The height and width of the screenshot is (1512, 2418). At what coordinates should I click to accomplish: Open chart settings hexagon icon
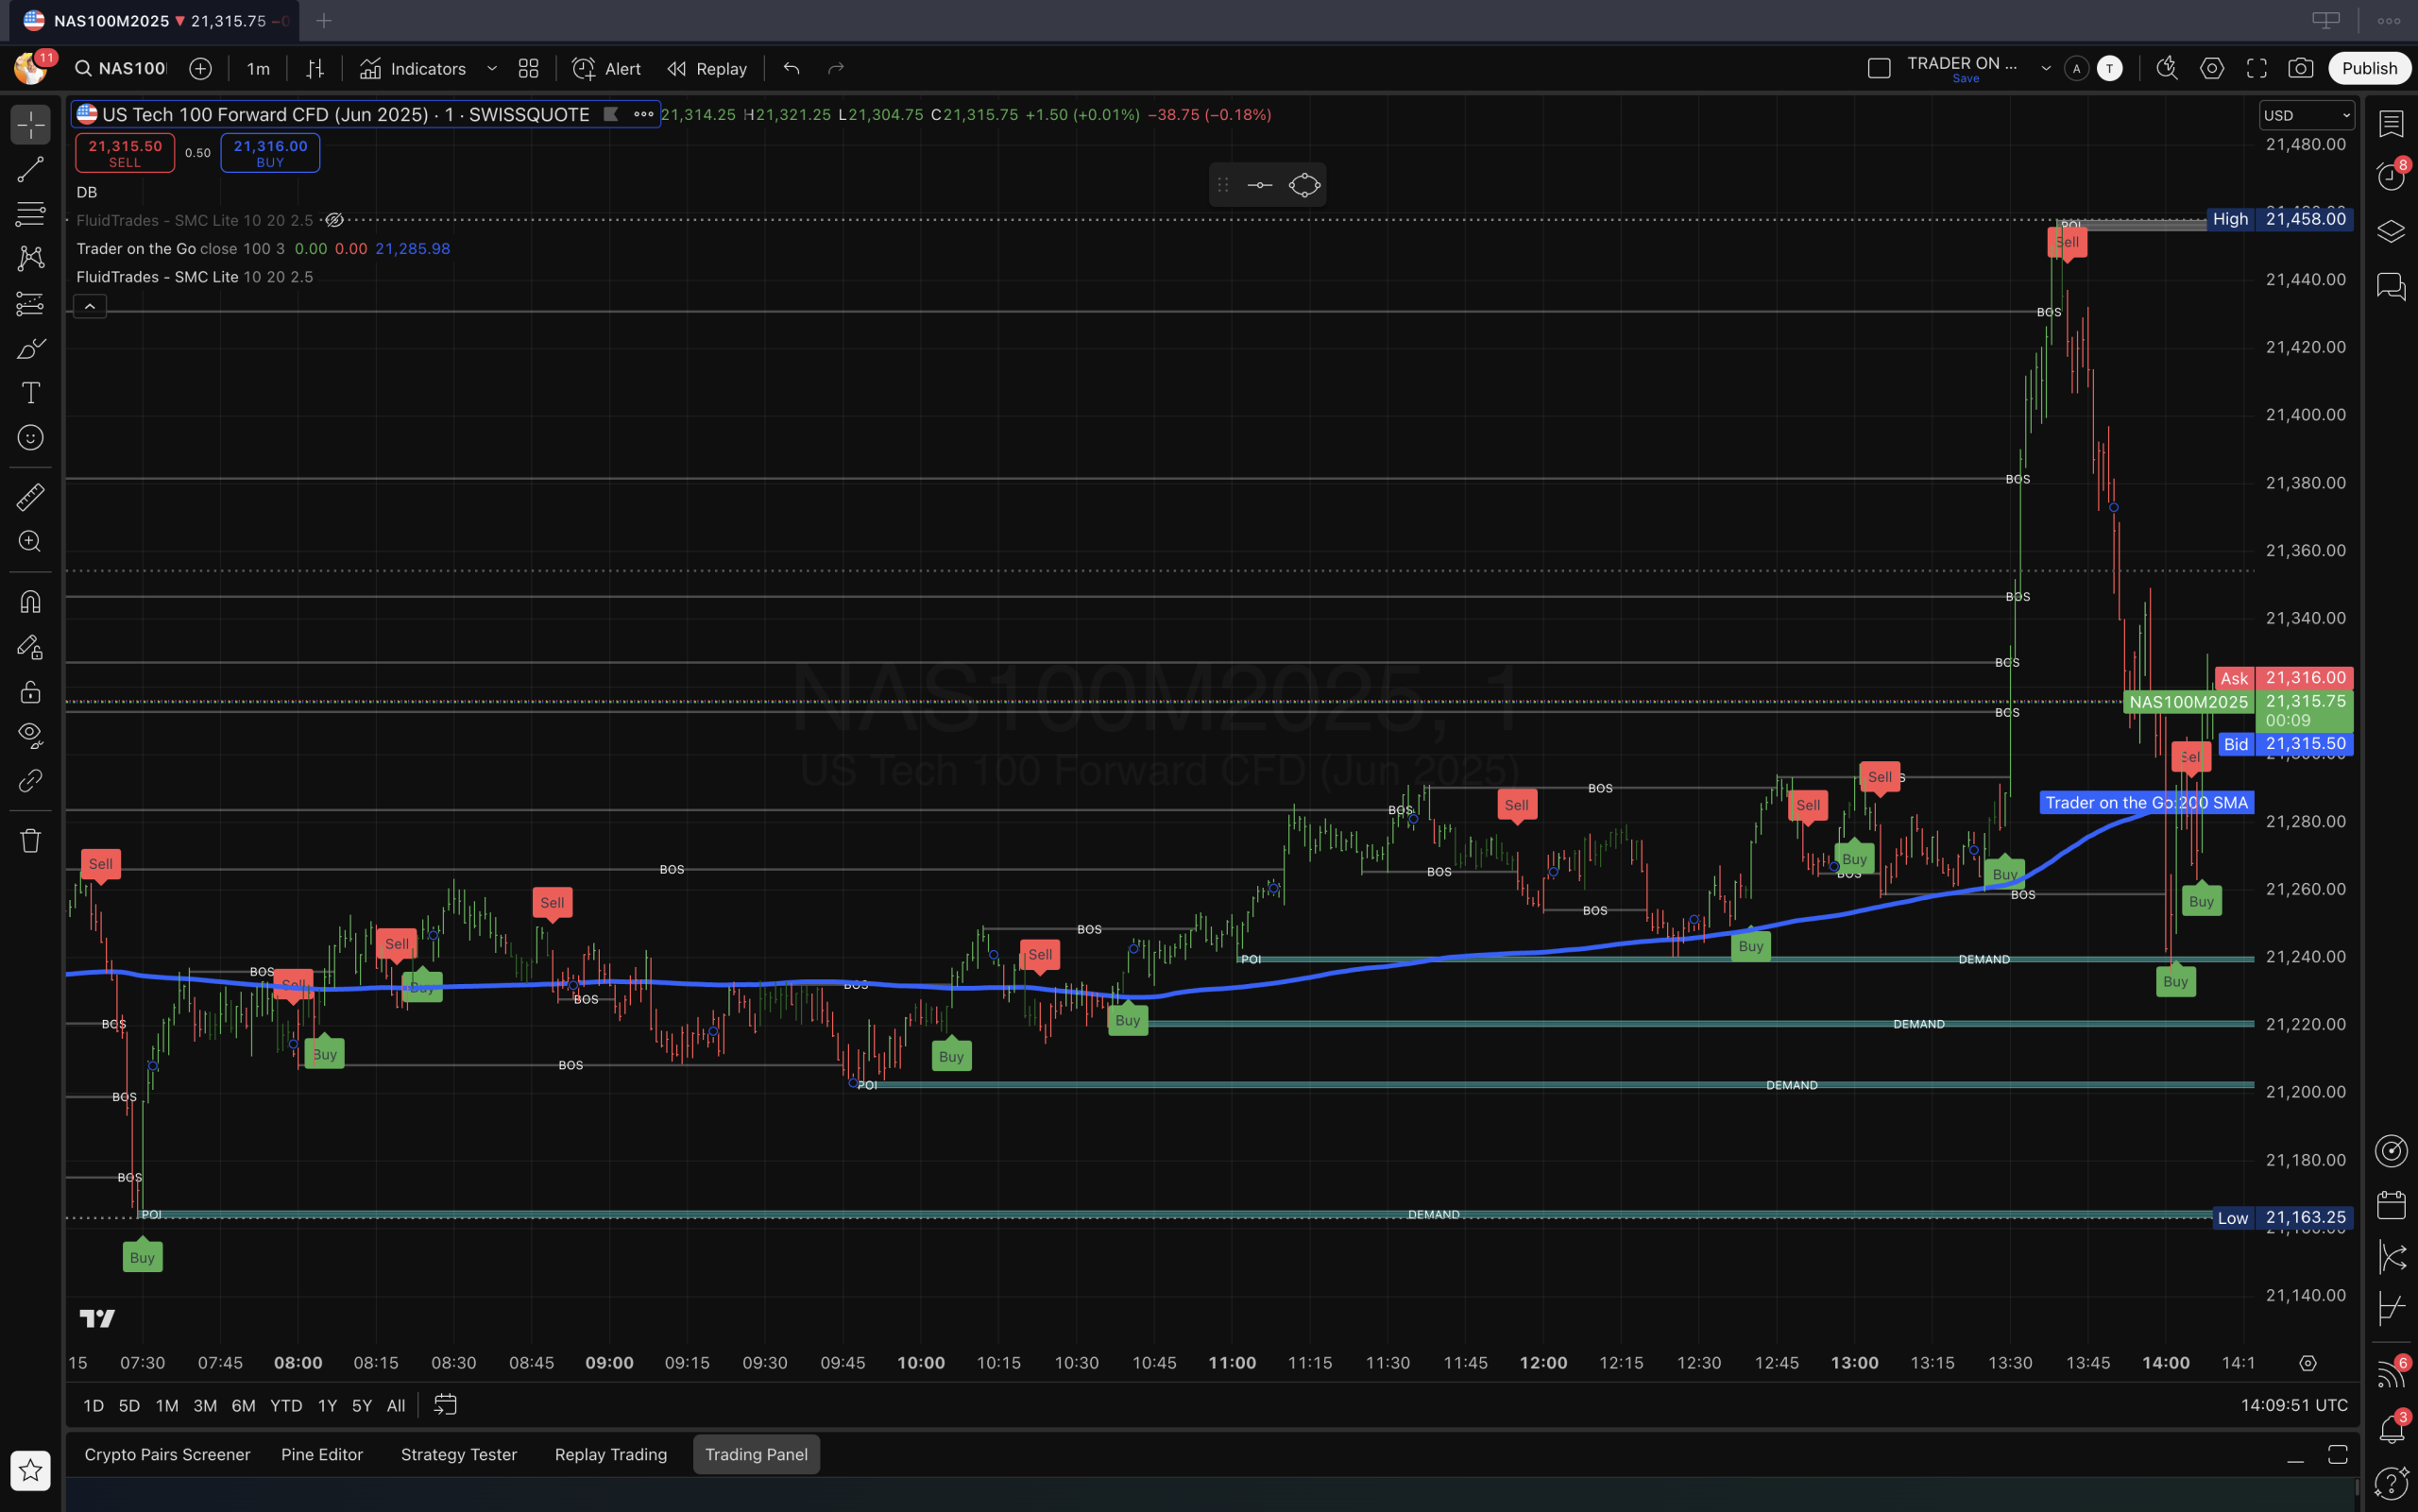[x=2211, y=68]
